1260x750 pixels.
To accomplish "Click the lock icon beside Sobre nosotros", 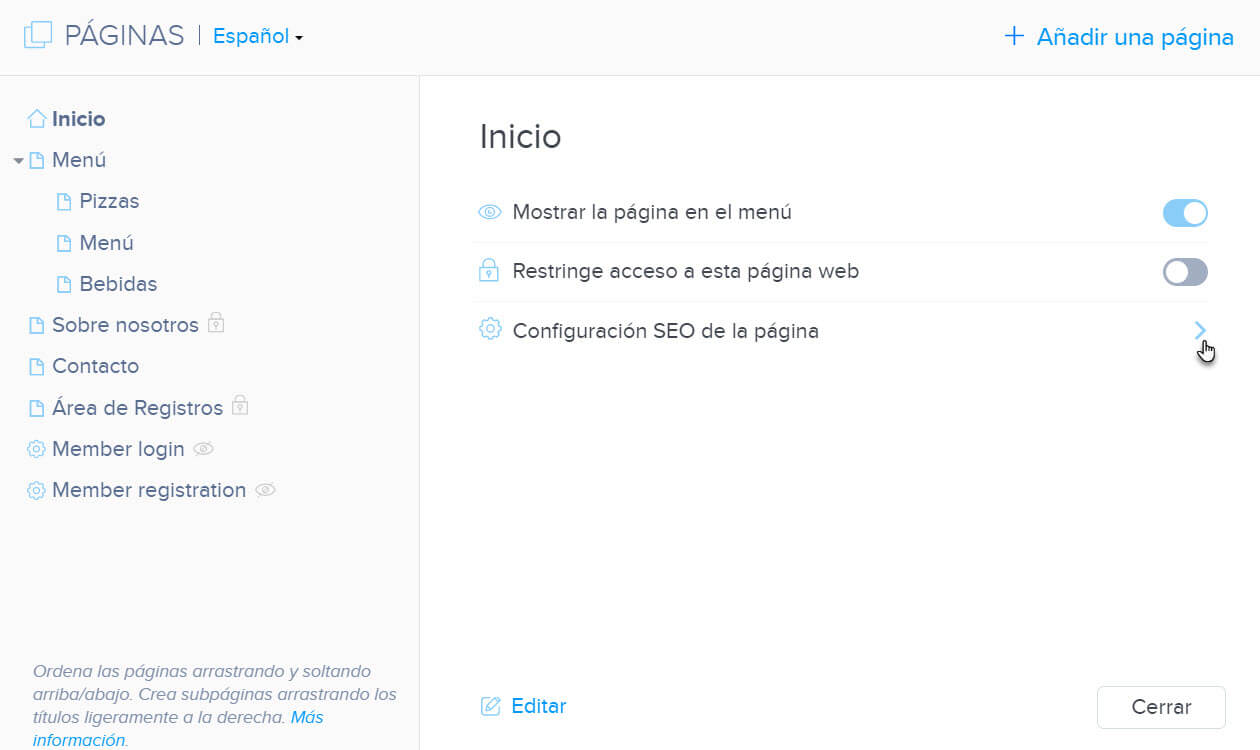I will tap(216, 324).
